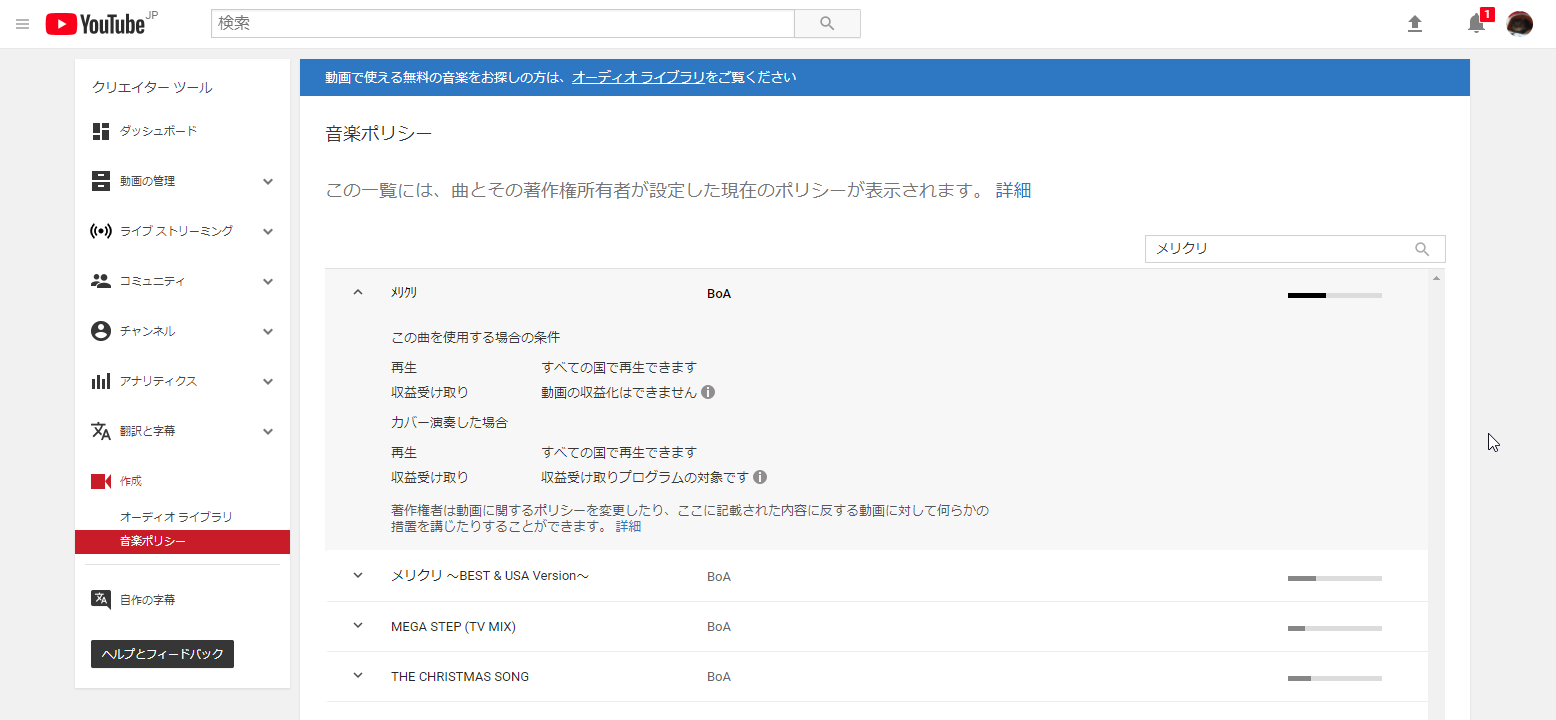
Task: Click the チャンネル account icon
Action: pyautogui.click(x=100, y=331)
